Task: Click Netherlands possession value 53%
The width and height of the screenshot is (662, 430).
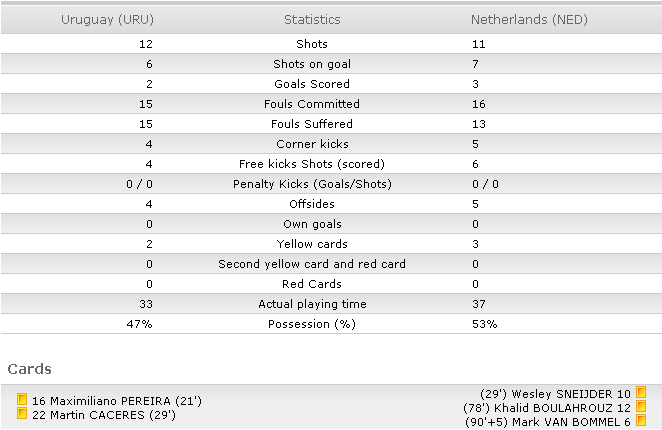Action: (485, 324)
